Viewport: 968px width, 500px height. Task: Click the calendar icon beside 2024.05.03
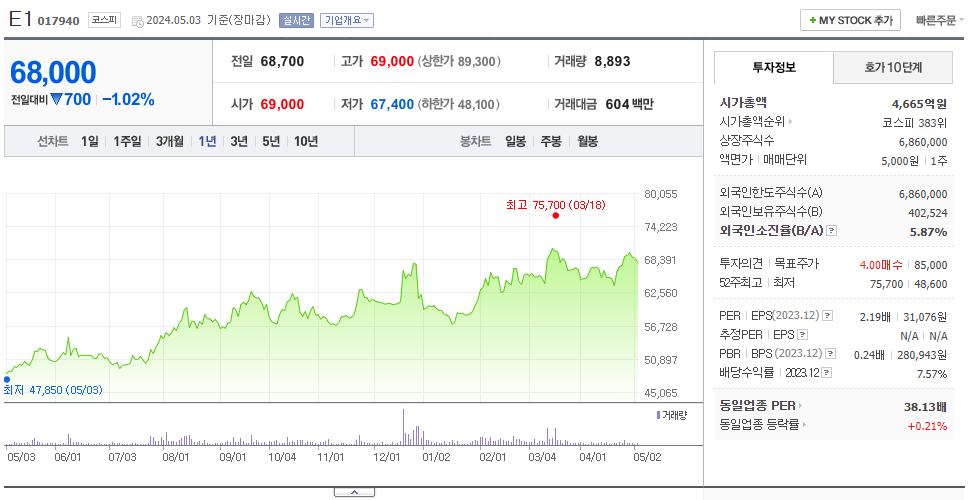point(138,21)
